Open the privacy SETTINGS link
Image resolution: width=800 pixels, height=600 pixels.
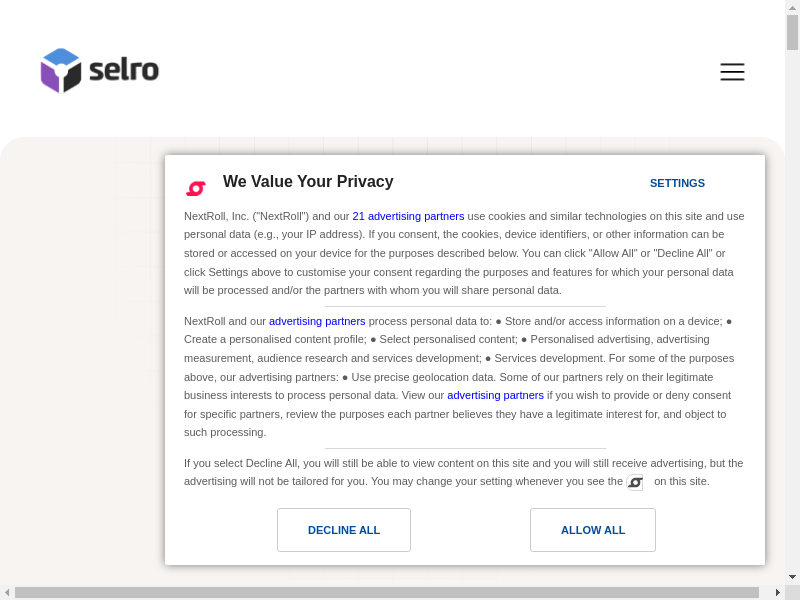point(677,183)
